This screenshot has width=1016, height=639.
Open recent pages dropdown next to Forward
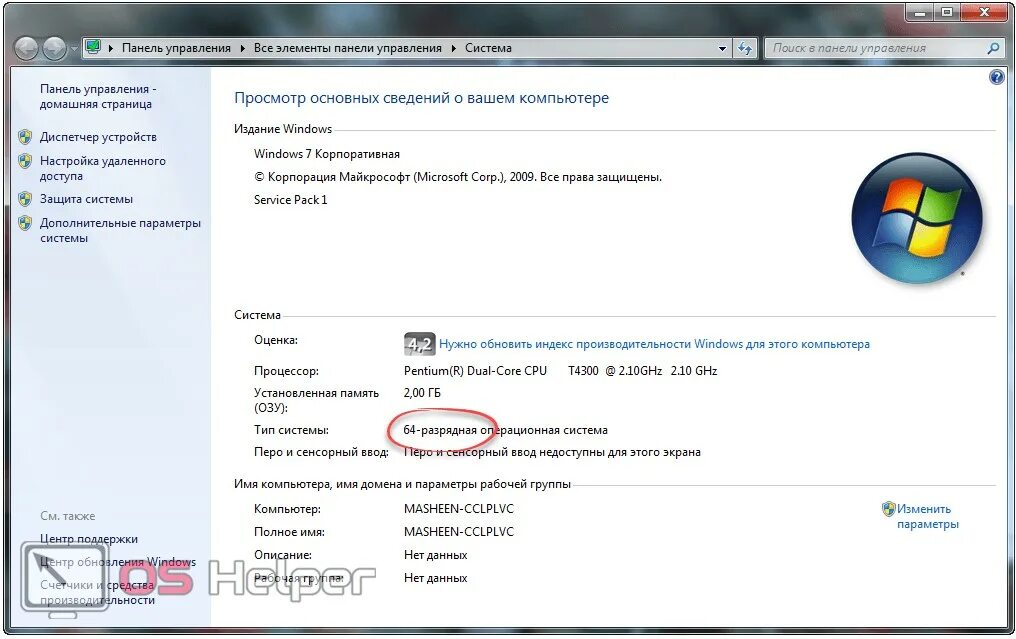(73, 49)
